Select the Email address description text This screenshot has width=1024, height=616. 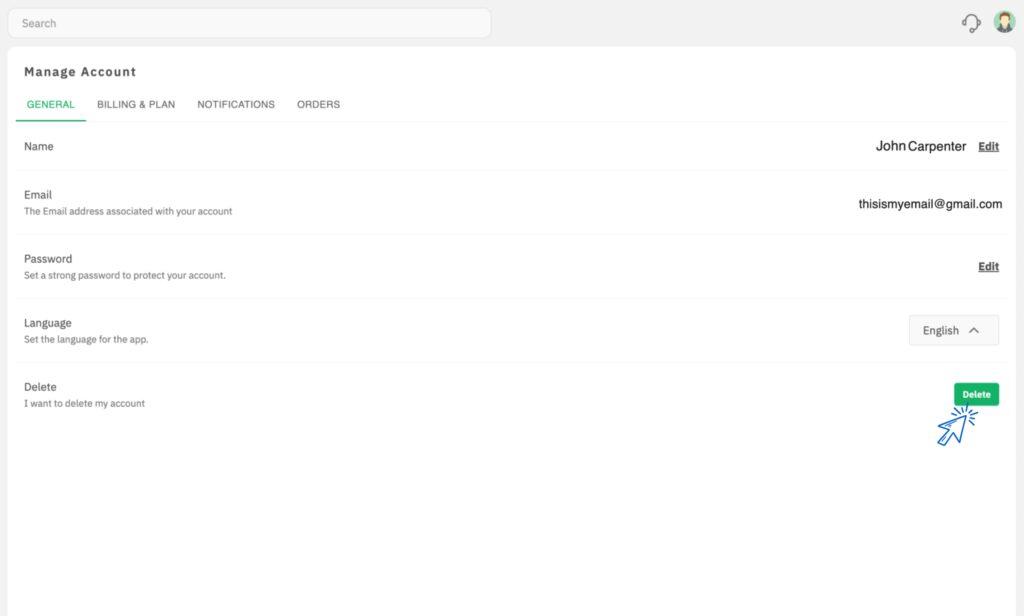pyautogui.click(x=128, y=211)
